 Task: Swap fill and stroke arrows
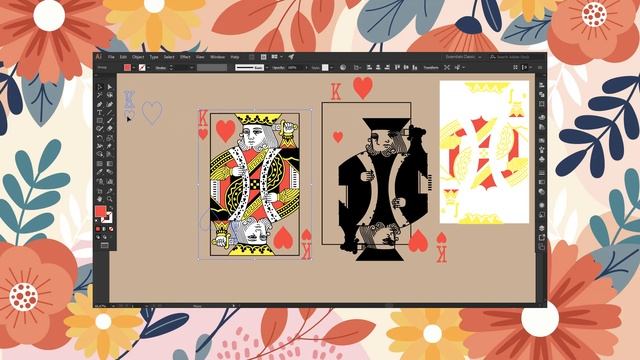click(111, 208)
